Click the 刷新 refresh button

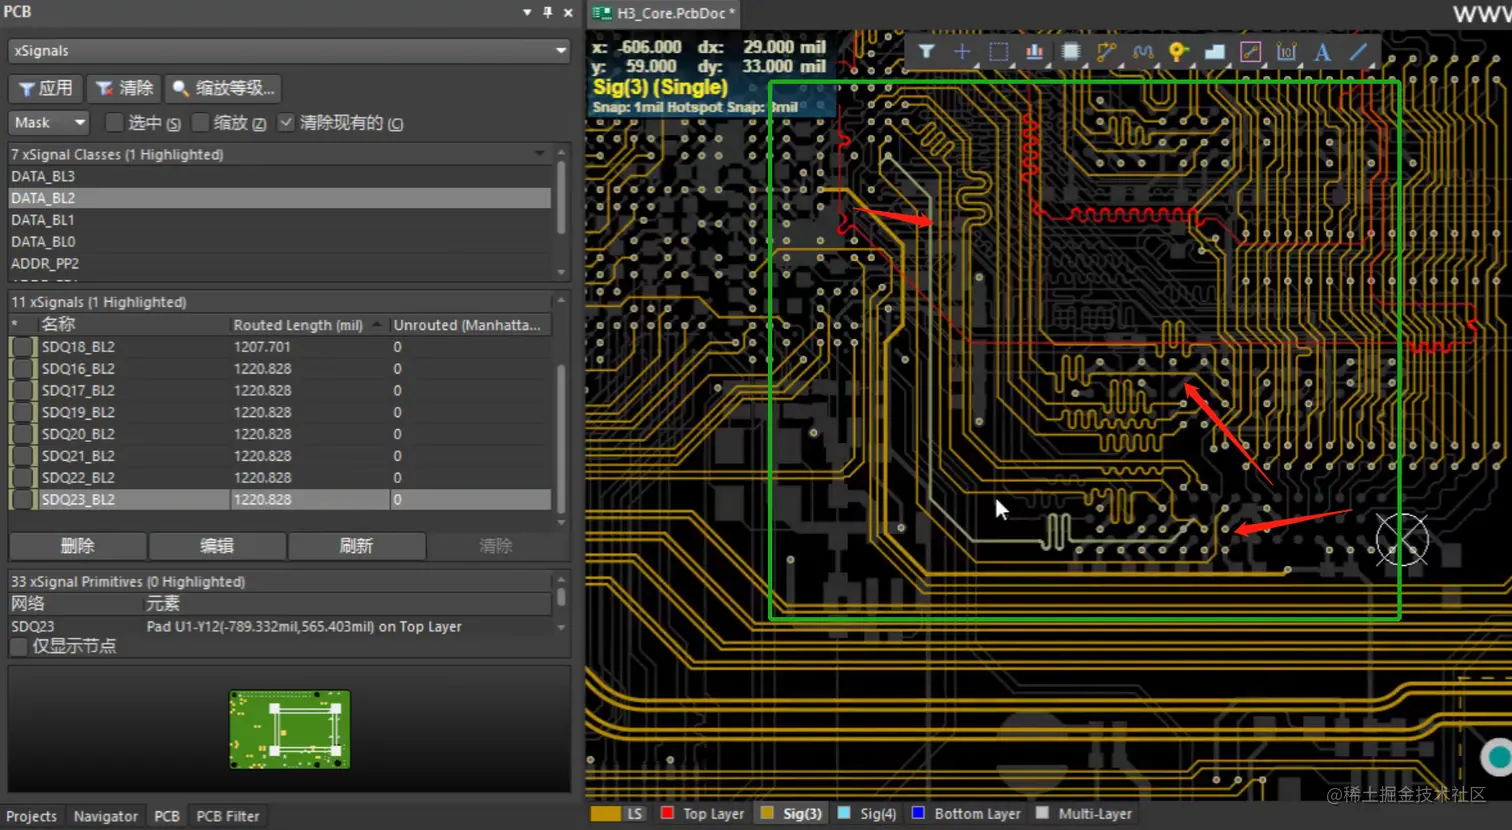[356, 546]
